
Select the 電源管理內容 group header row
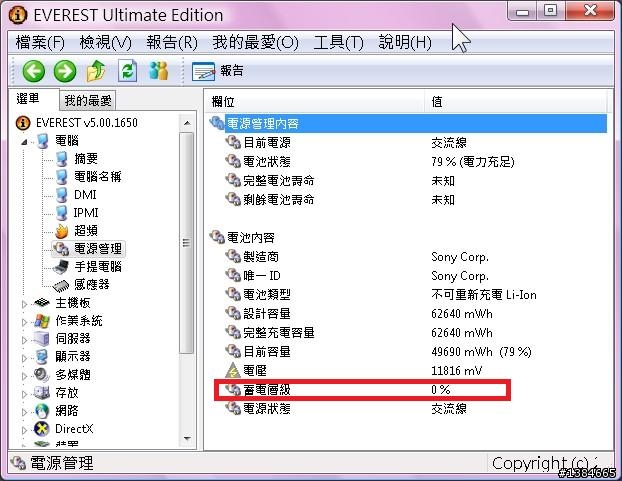(x=407, y=124)
